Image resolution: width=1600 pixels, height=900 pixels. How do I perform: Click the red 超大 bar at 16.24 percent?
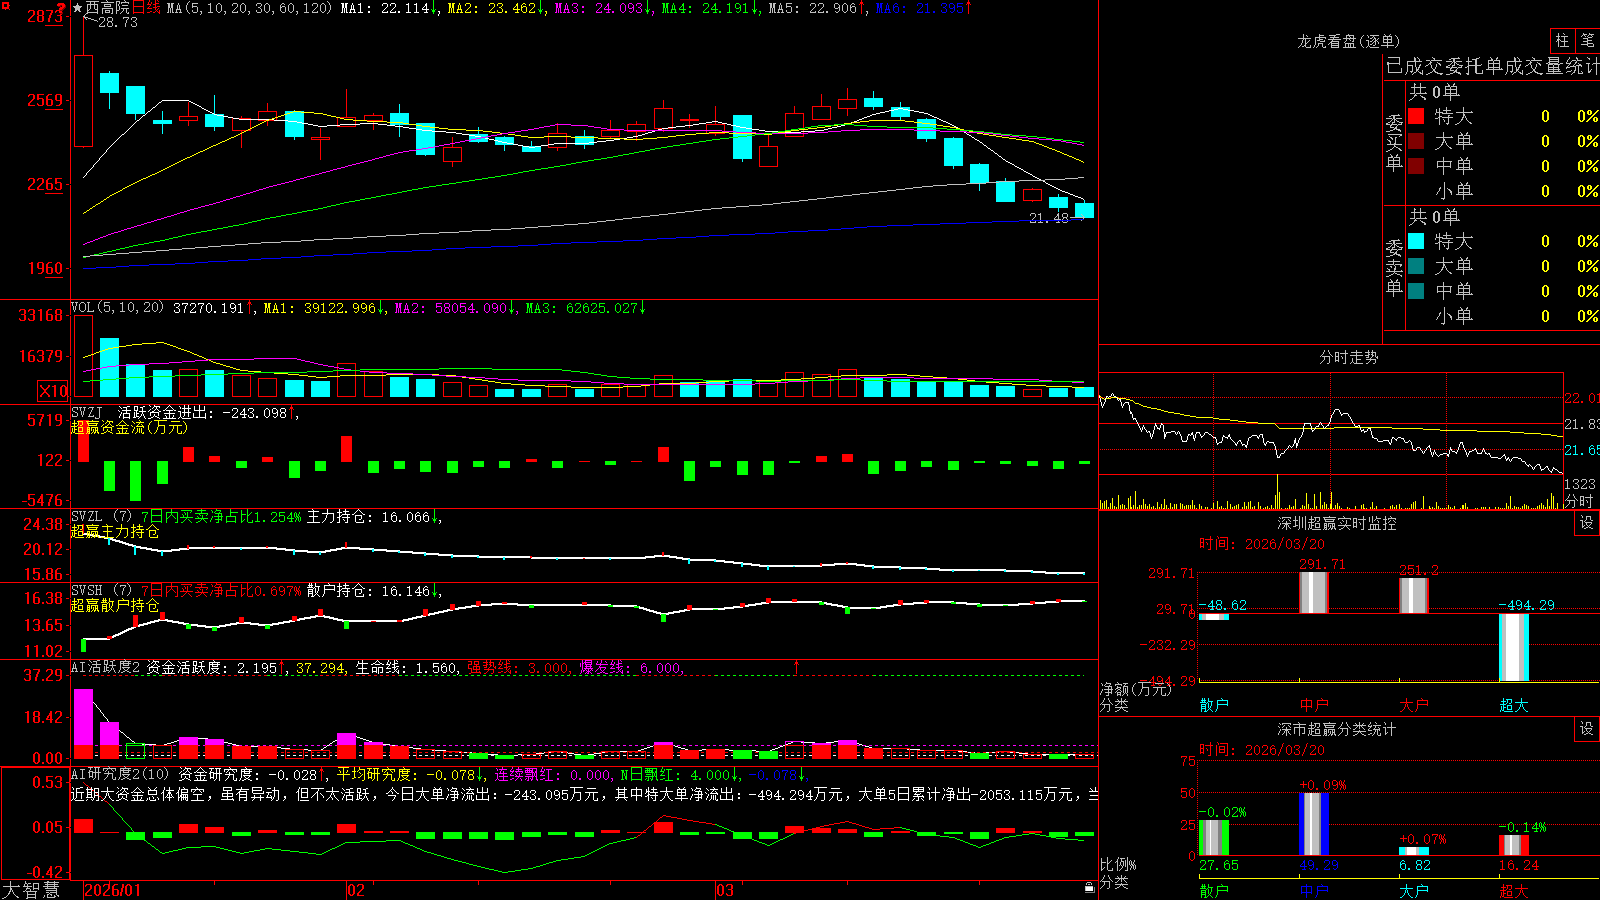[x=1513, y=845]
